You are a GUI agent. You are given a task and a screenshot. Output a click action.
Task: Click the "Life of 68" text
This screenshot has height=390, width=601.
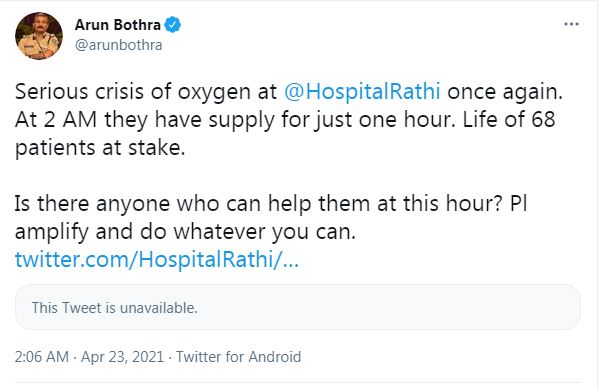[x=509, y=120]
